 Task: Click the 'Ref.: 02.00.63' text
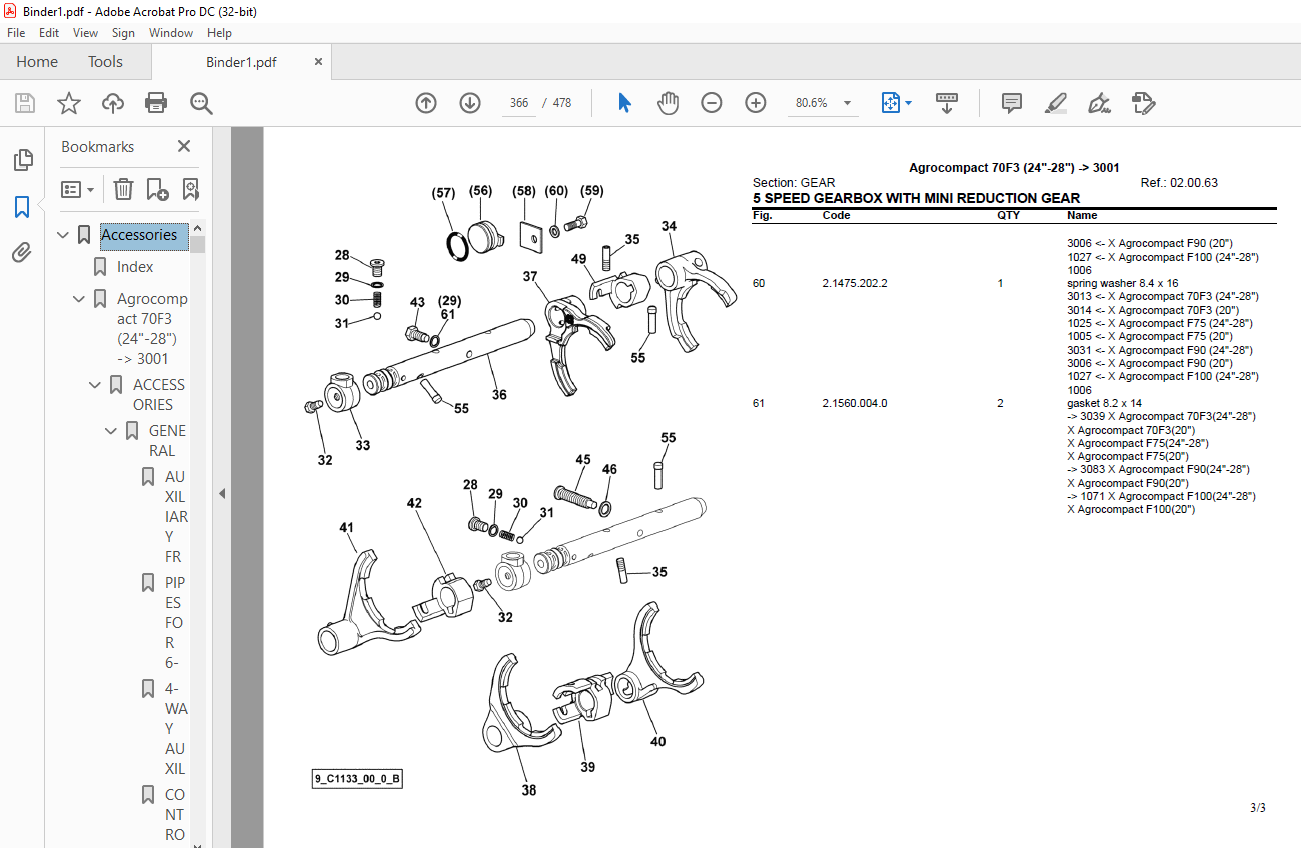coord(1179,183)
